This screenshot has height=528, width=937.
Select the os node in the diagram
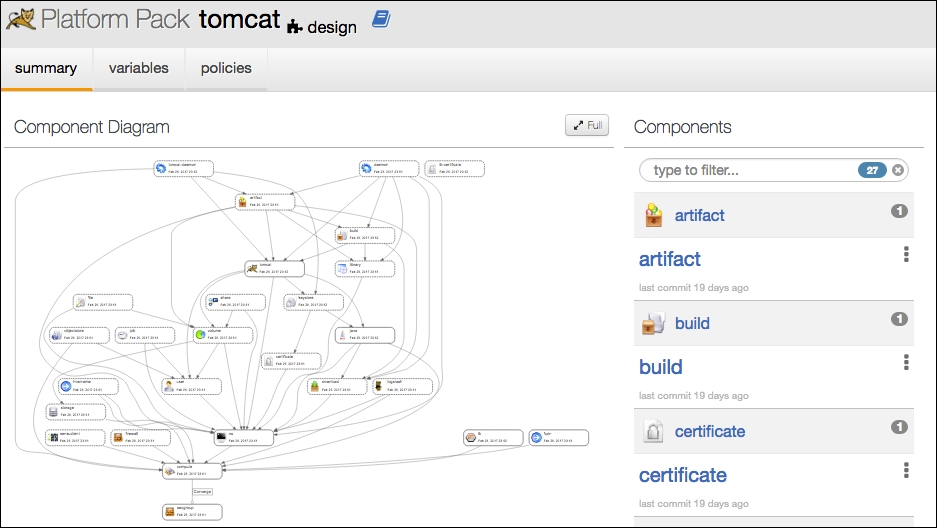(x=244, y=438)
